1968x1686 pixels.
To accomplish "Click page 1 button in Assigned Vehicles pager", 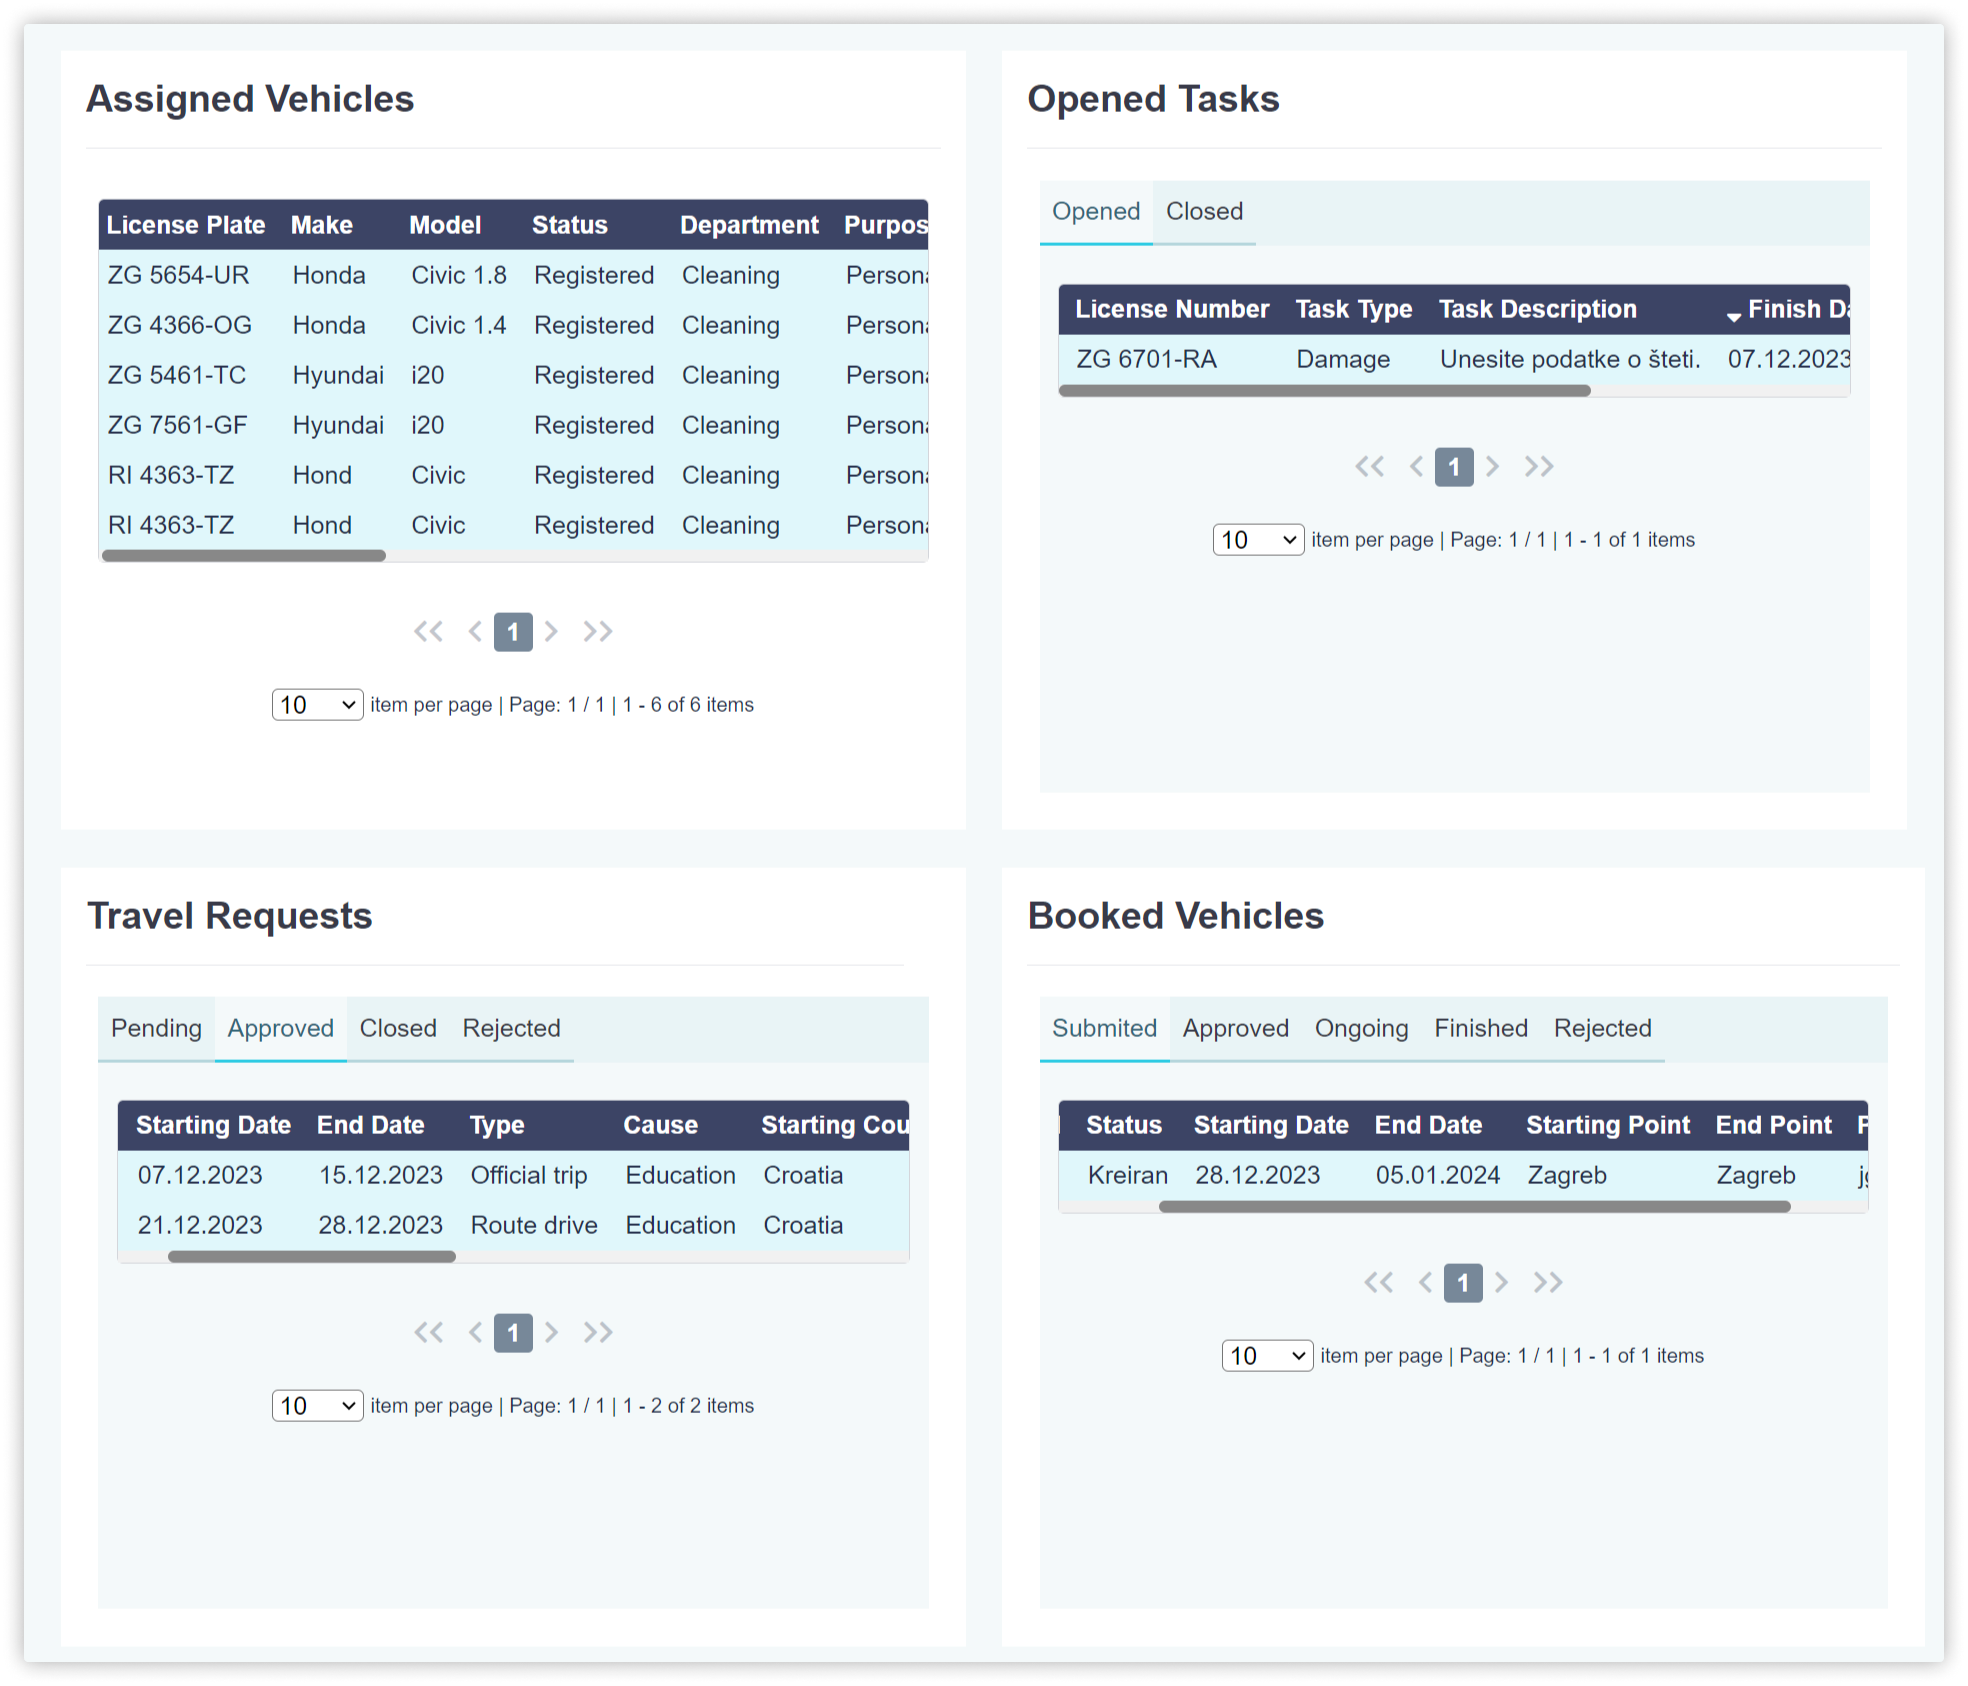I will [x=513, y=632].
